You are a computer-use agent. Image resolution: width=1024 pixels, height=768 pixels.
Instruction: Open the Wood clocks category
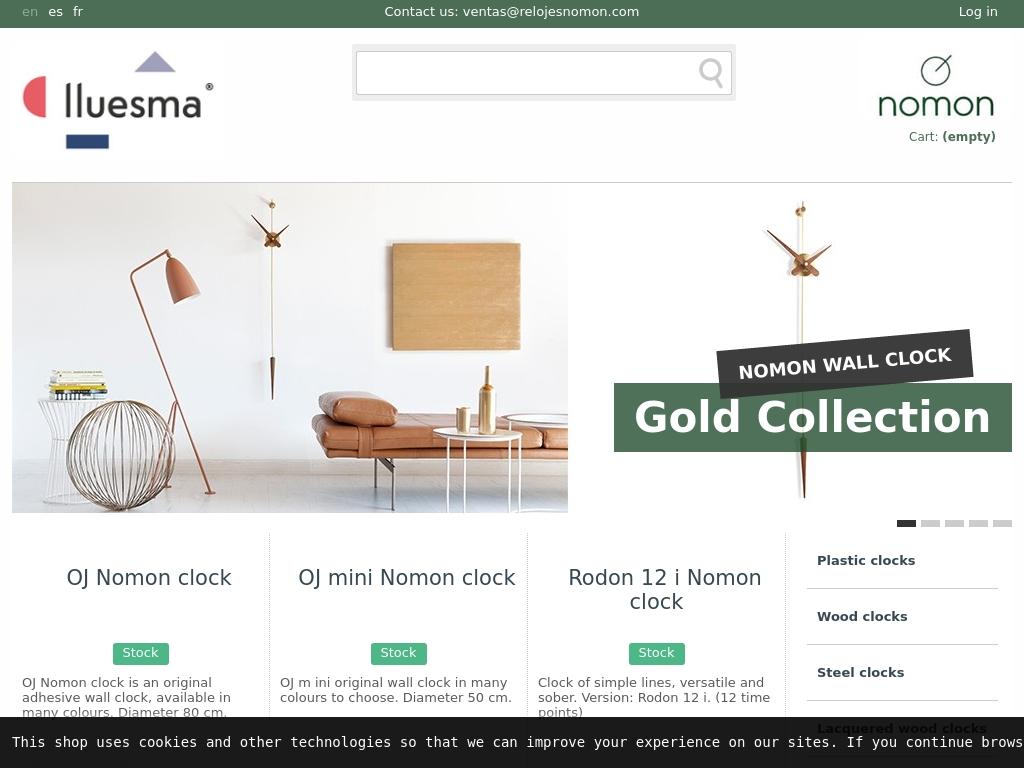click(x=862, y=616)
